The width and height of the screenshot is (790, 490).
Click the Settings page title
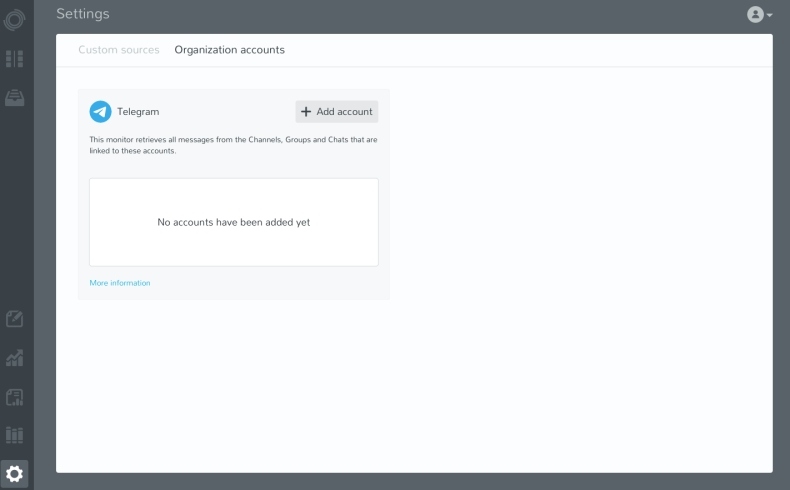(x=83, y=14)
